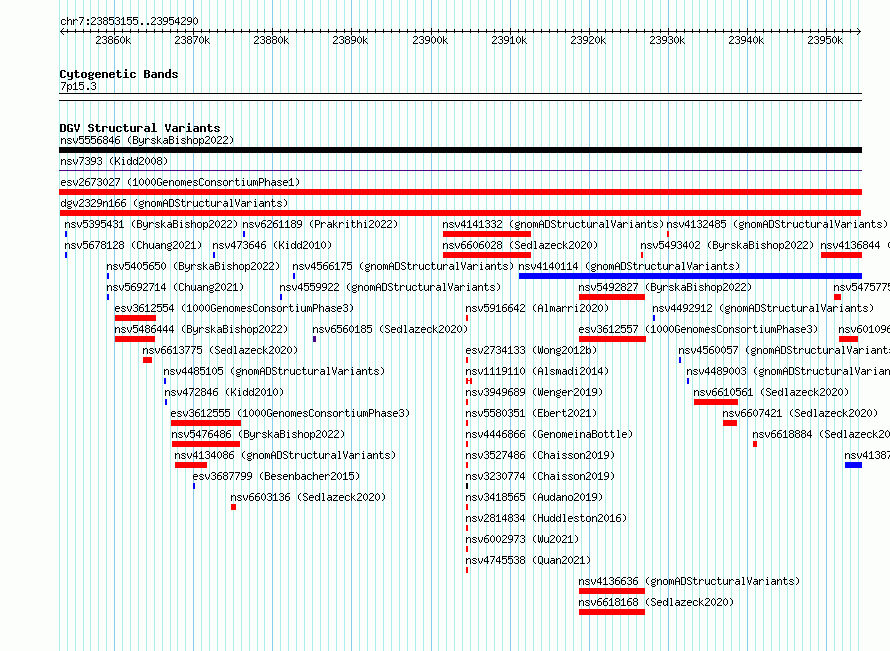Open nsv4136636 (gnomADStructuralVariants) label
890x651 pixels.
689,581
